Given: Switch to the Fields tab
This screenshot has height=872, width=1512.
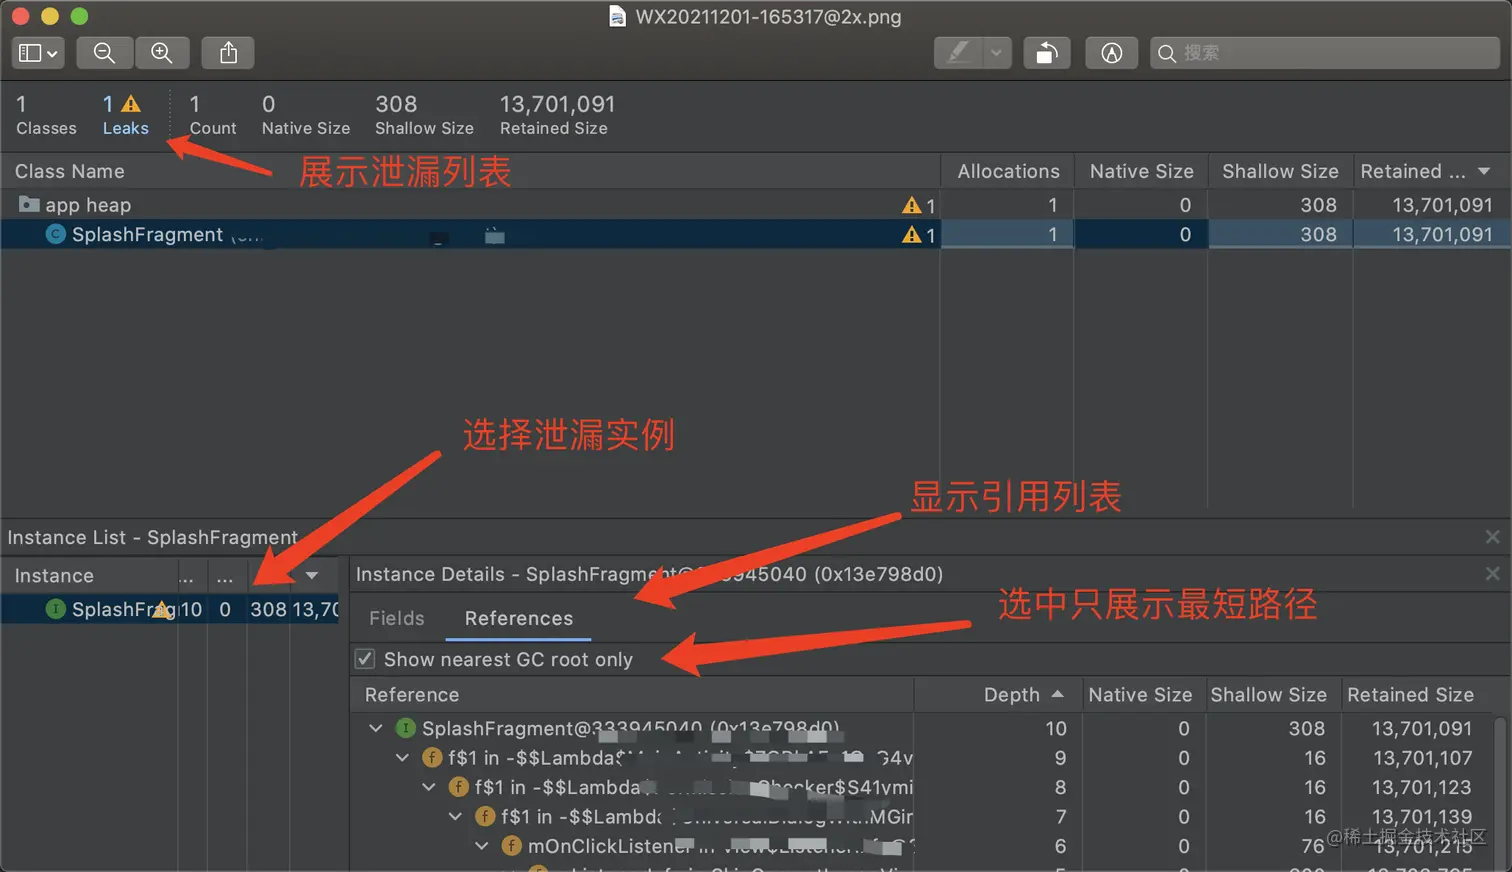Looking at the screenshot, I should point(395,618).
